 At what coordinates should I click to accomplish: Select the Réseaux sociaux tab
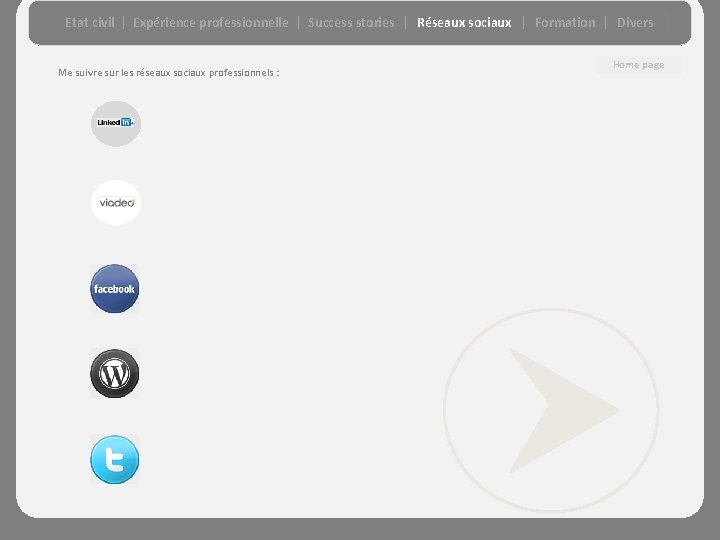pyautogui.click(x=464, y=22)
